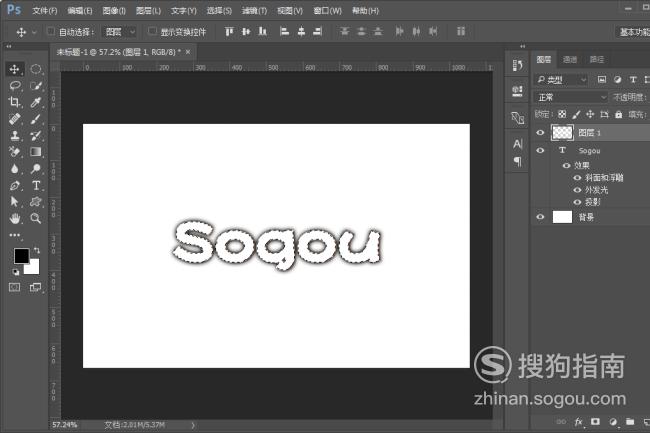Click align left edges button
Image resolution: width=650 pixels, height=433 pixels.
point(284,31)
